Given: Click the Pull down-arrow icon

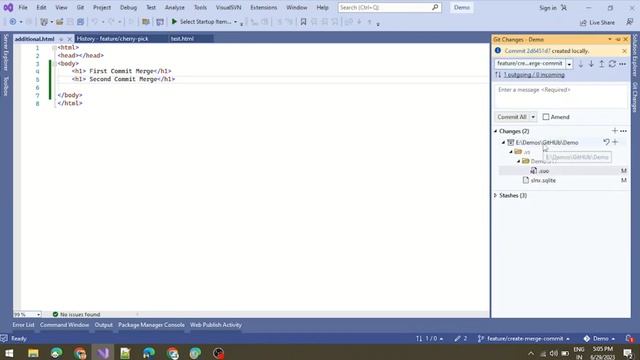Looking at the screenshot, I should point(591,64).
